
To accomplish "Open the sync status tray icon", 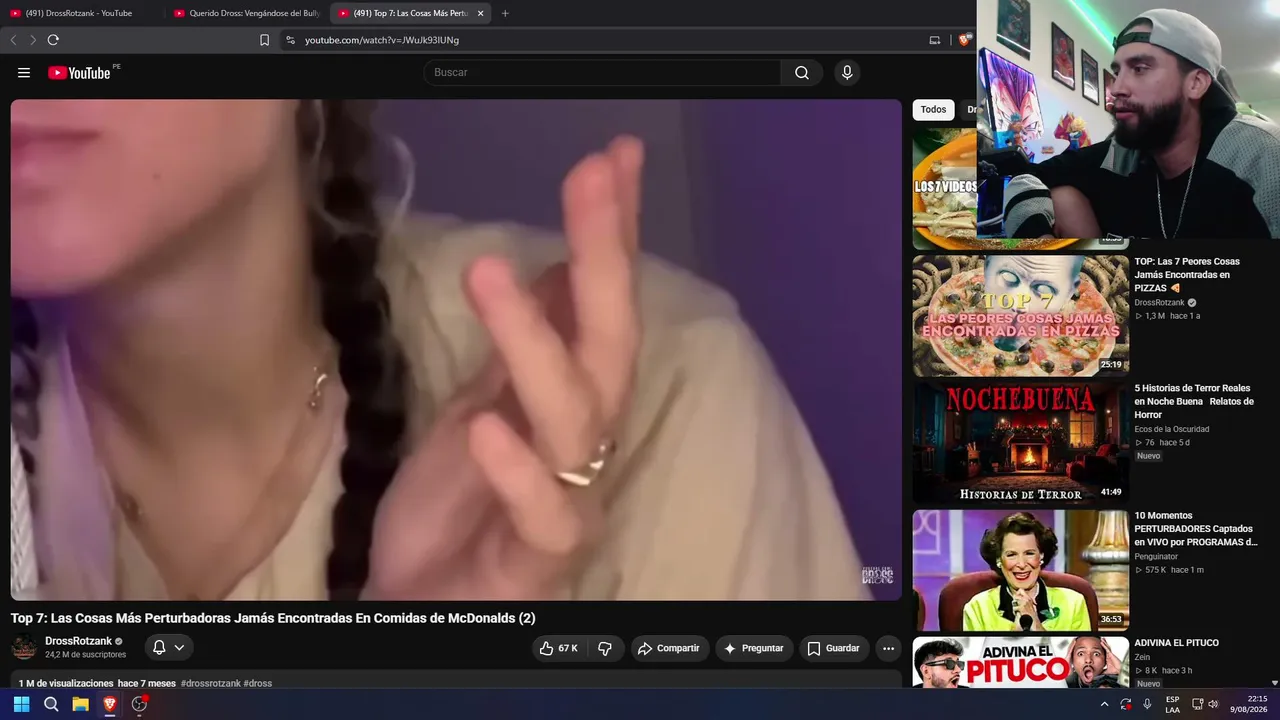I will pyautogui.click(x=1126, y=704).
